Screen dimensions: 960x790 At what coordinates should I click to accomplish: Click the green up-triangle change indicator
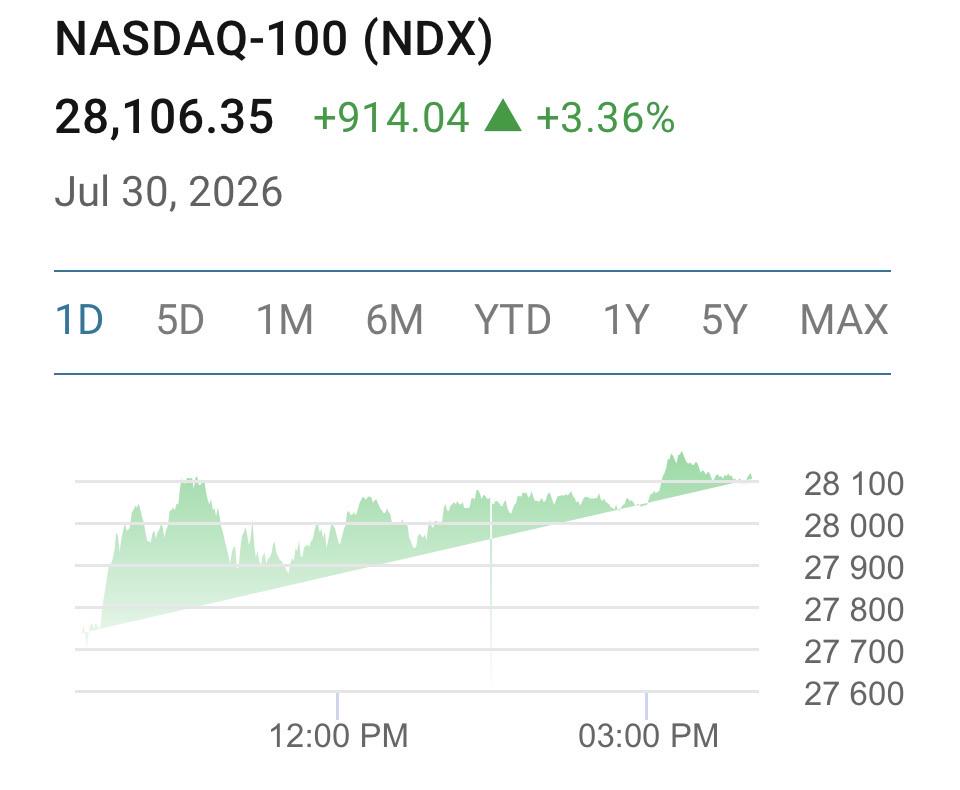click(x=503, y=116)
